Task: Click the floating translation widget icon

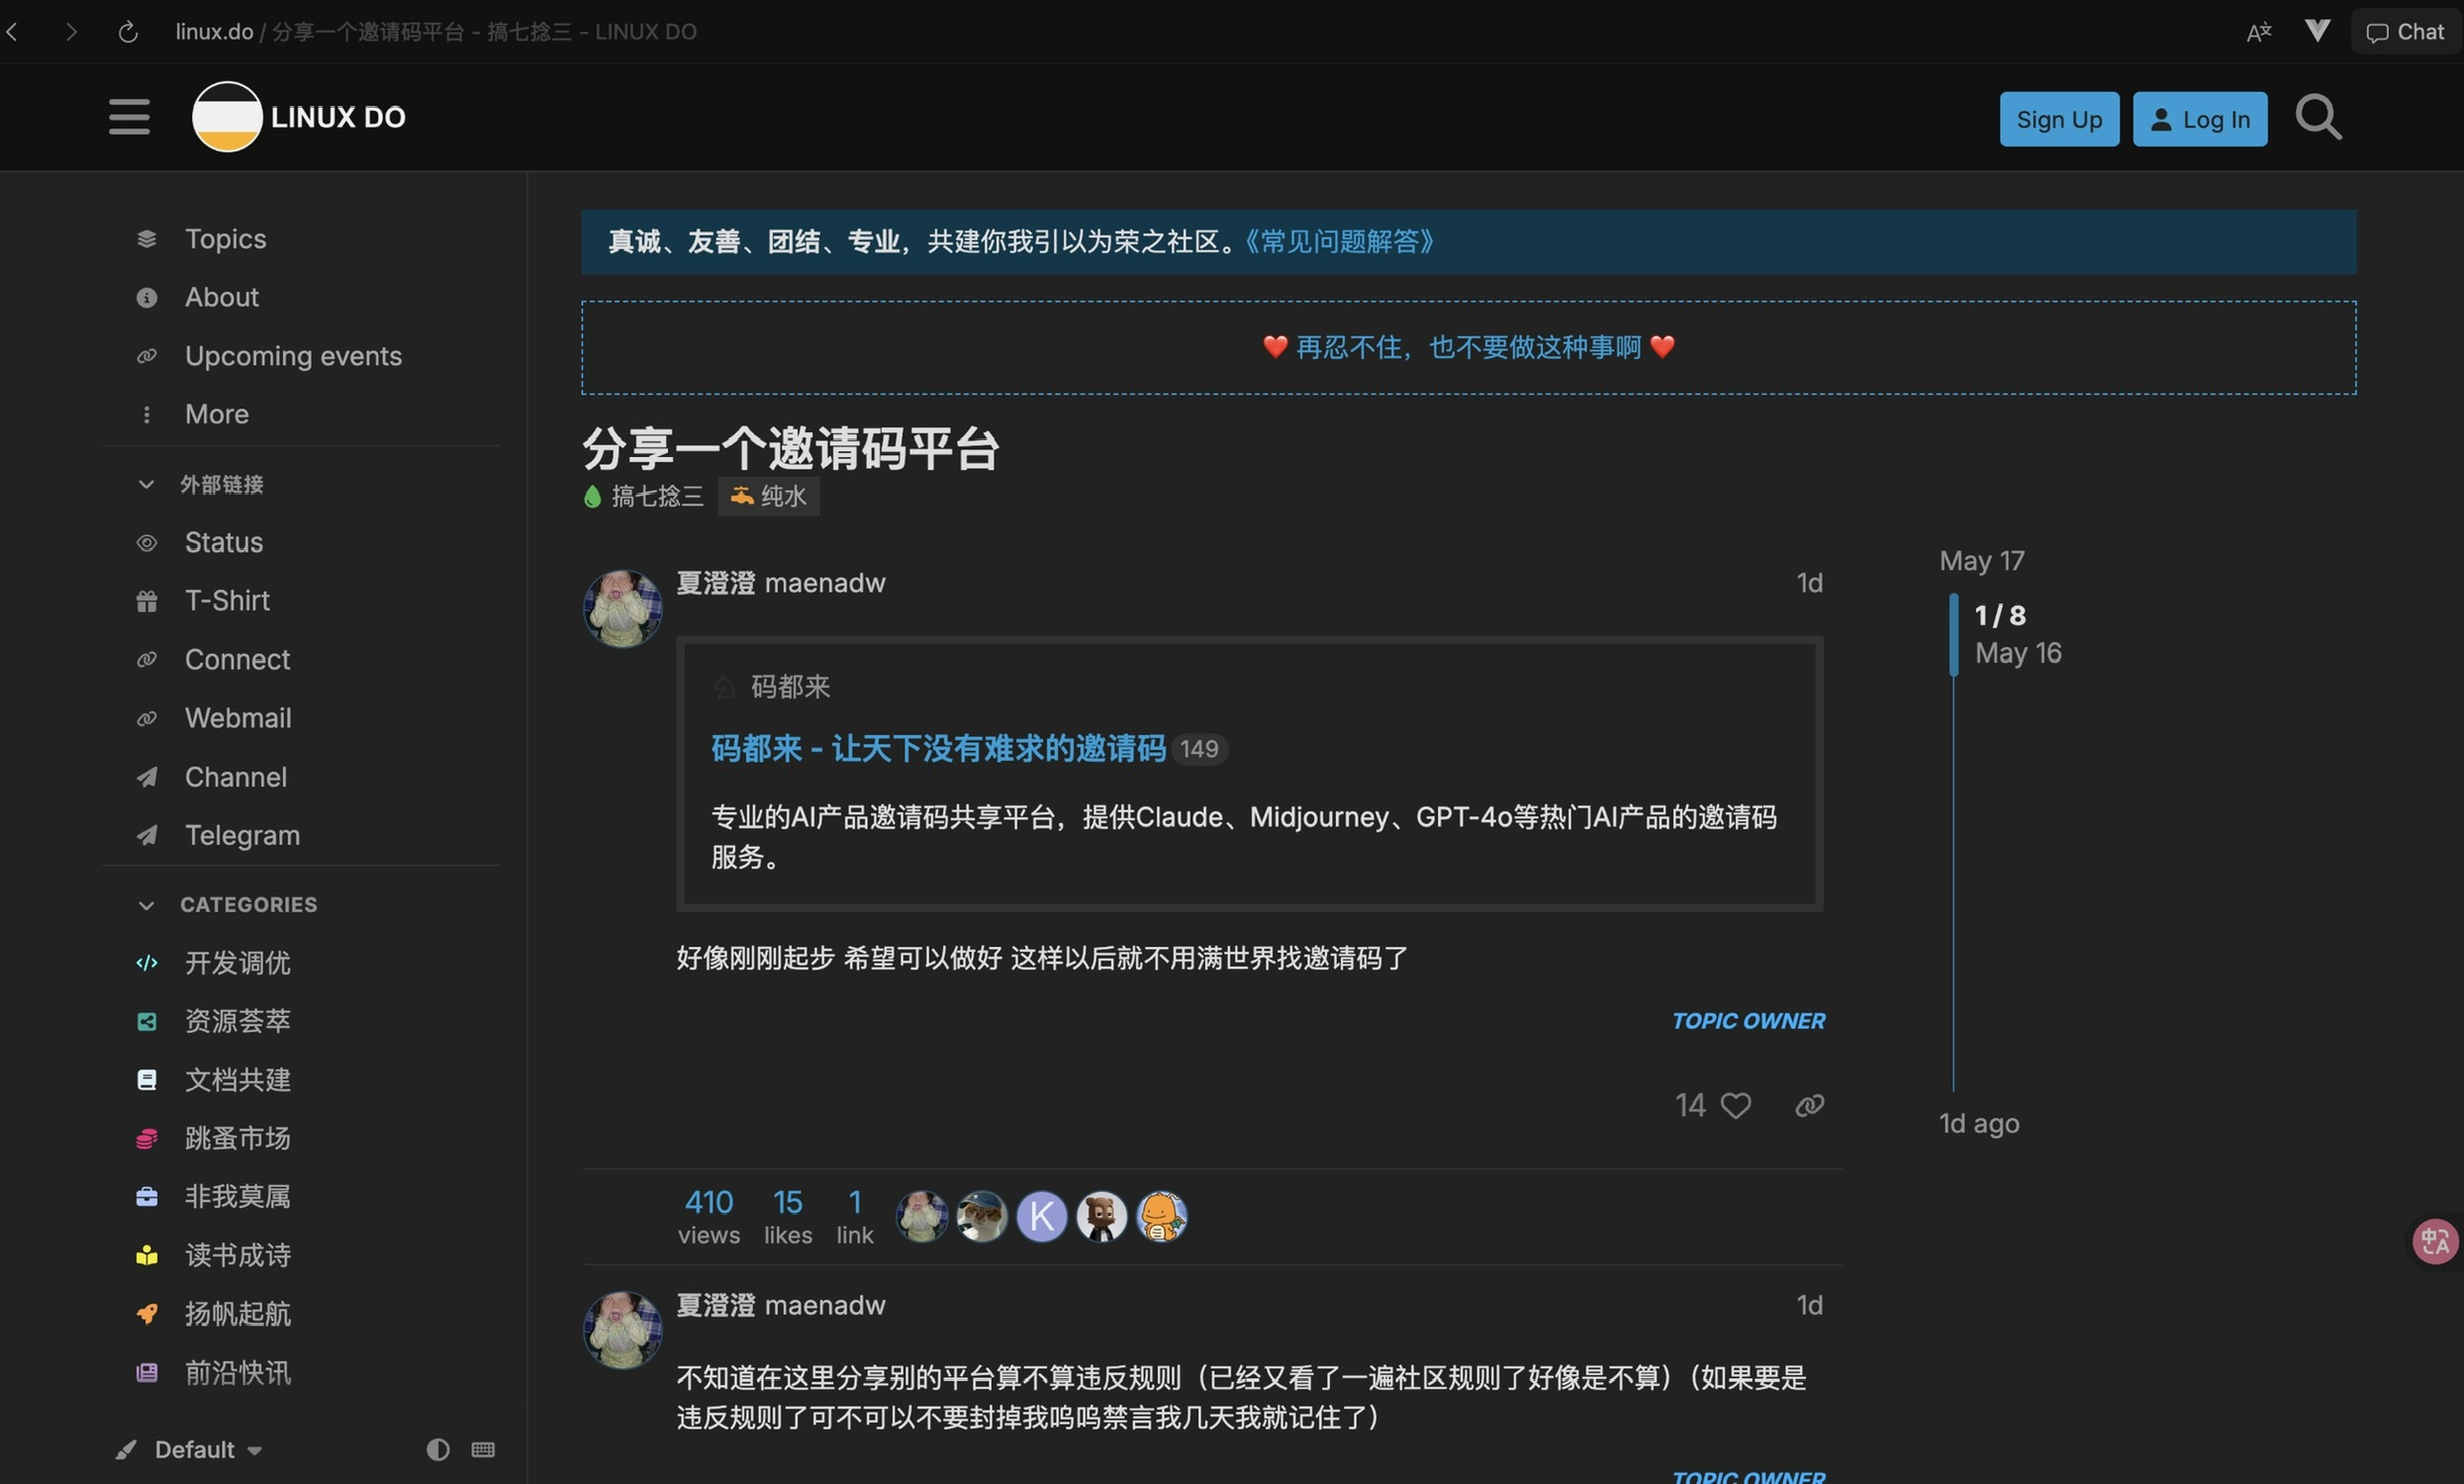Action: point(2434,1241)
